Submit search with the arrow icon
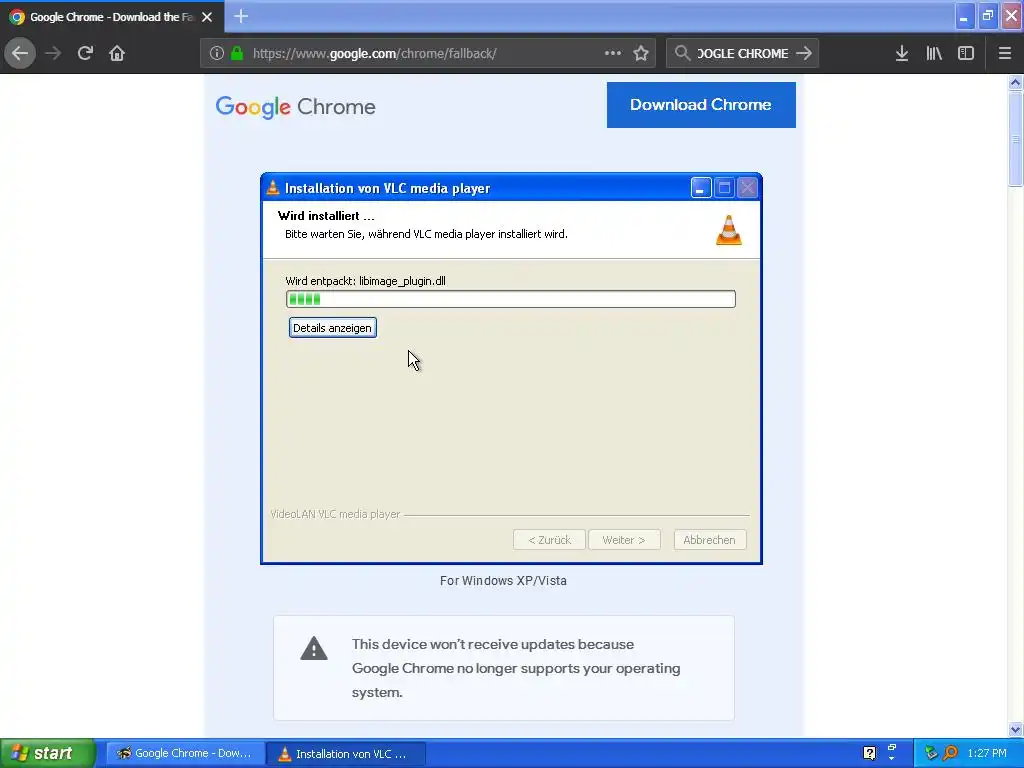Viewport: 1024px width, 768px height. pos(804,53)
